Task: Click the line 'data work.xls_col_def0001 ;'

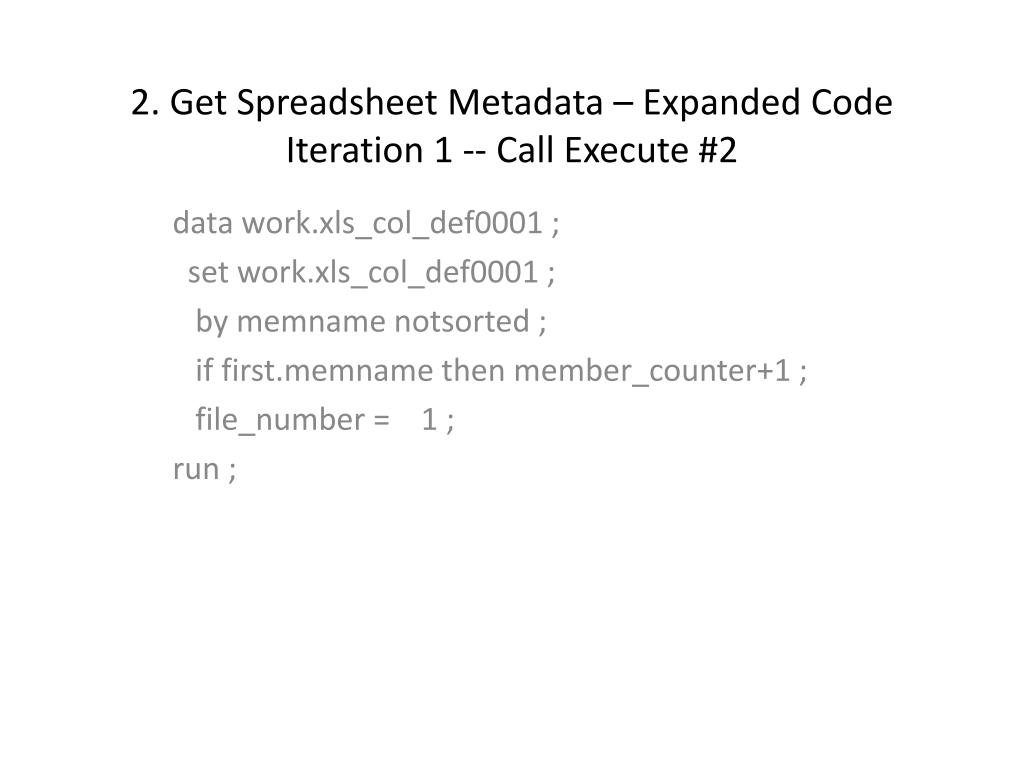Action: tap(366, 223)
